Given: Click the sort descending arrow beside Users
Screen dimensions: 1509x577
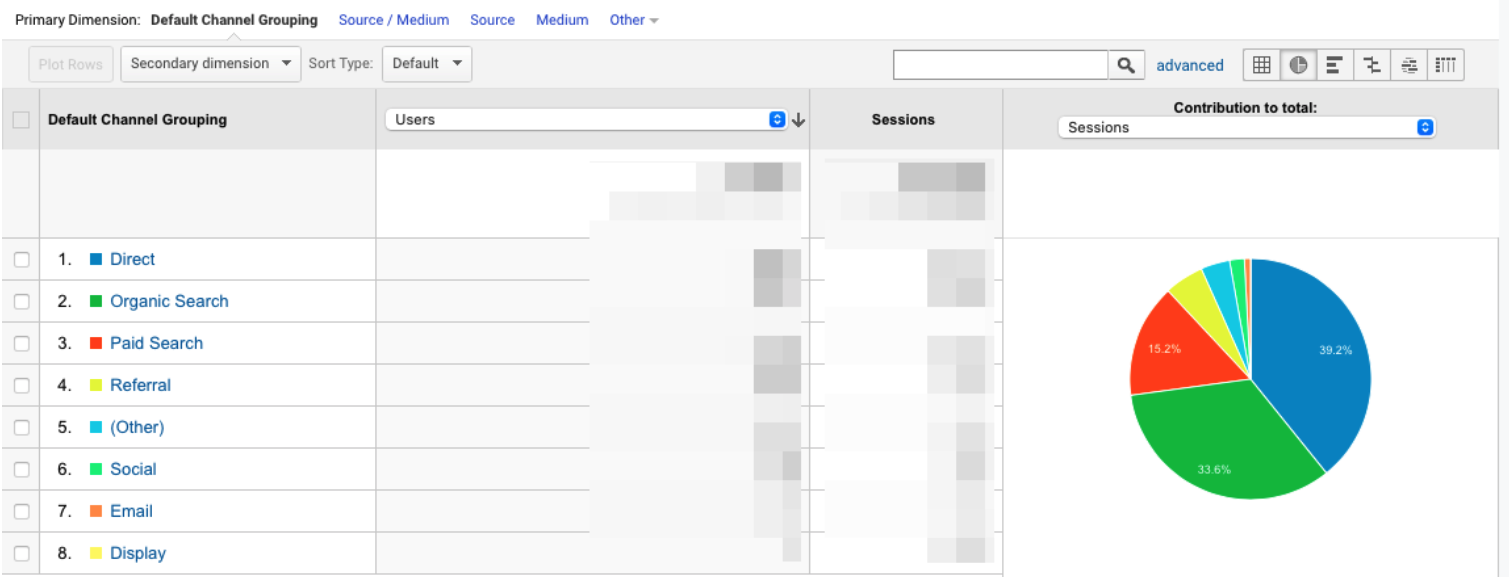Looking at the screenshot, I should click(798, 120).
